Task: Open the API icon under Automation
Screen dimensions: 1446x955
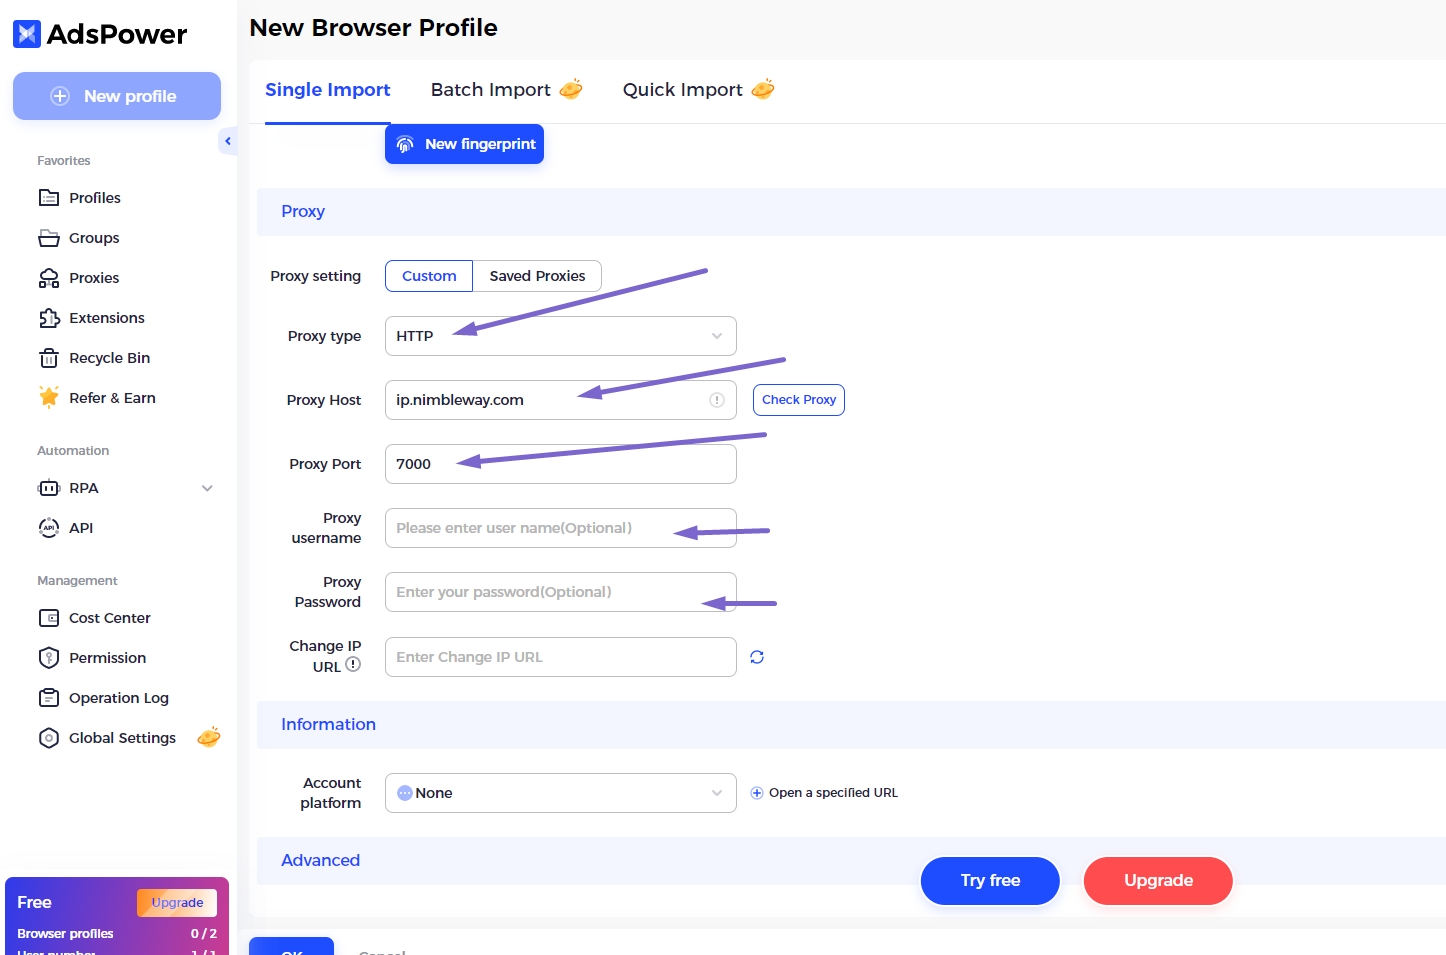Action: pos(48,528)
